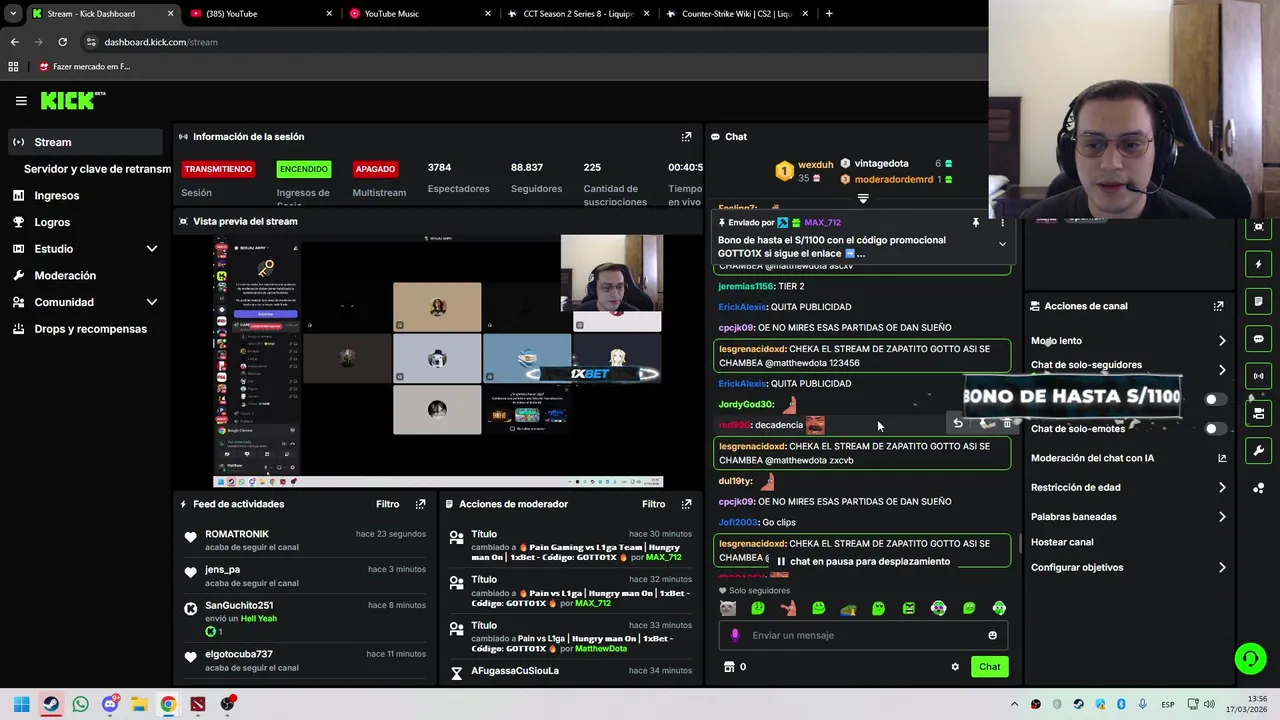Open the emoji picker in chat input
The image size is (1280, 720).
[x=992, y=635]
